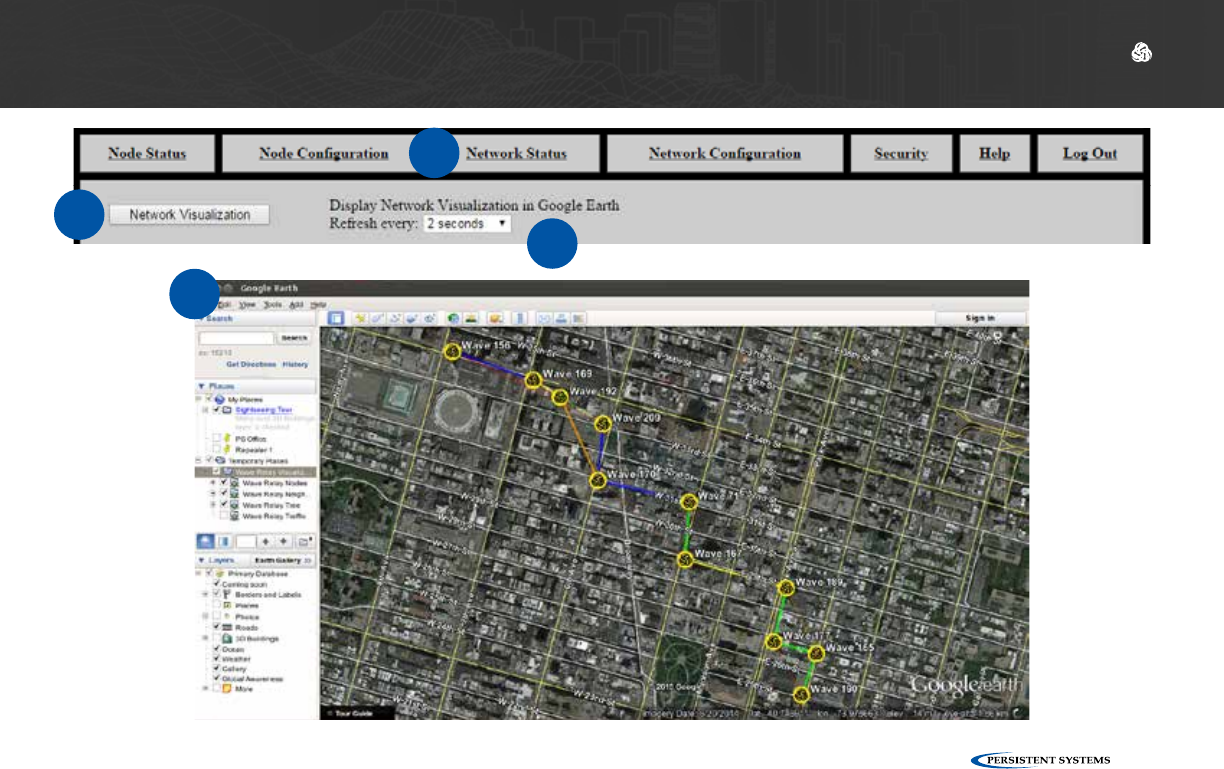Click the Wave 167 node marker

click(687, 559)
